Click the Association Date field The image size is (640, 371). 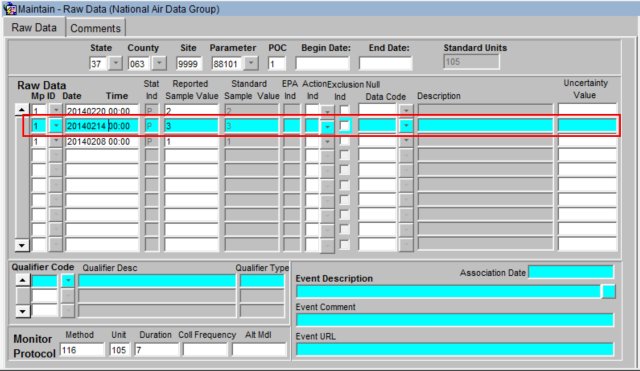[571, 272]
